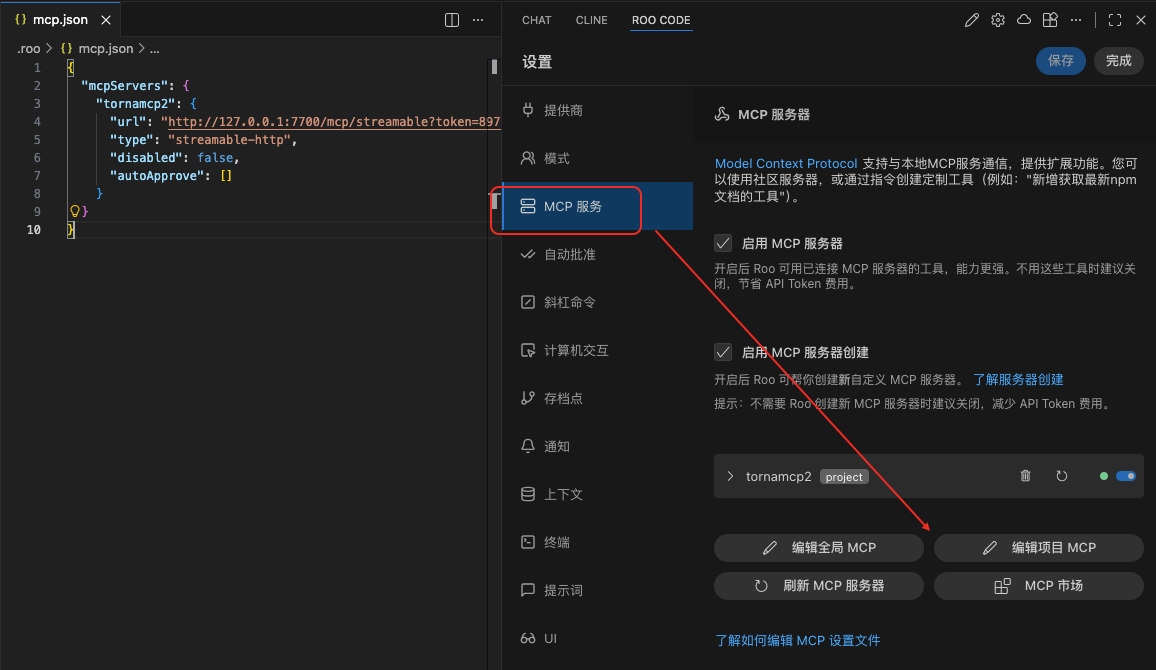The height and width of the screenshot is (670, 1156).
Task: Switch to the CLINE tab
Action: click(x=591, y=20)
